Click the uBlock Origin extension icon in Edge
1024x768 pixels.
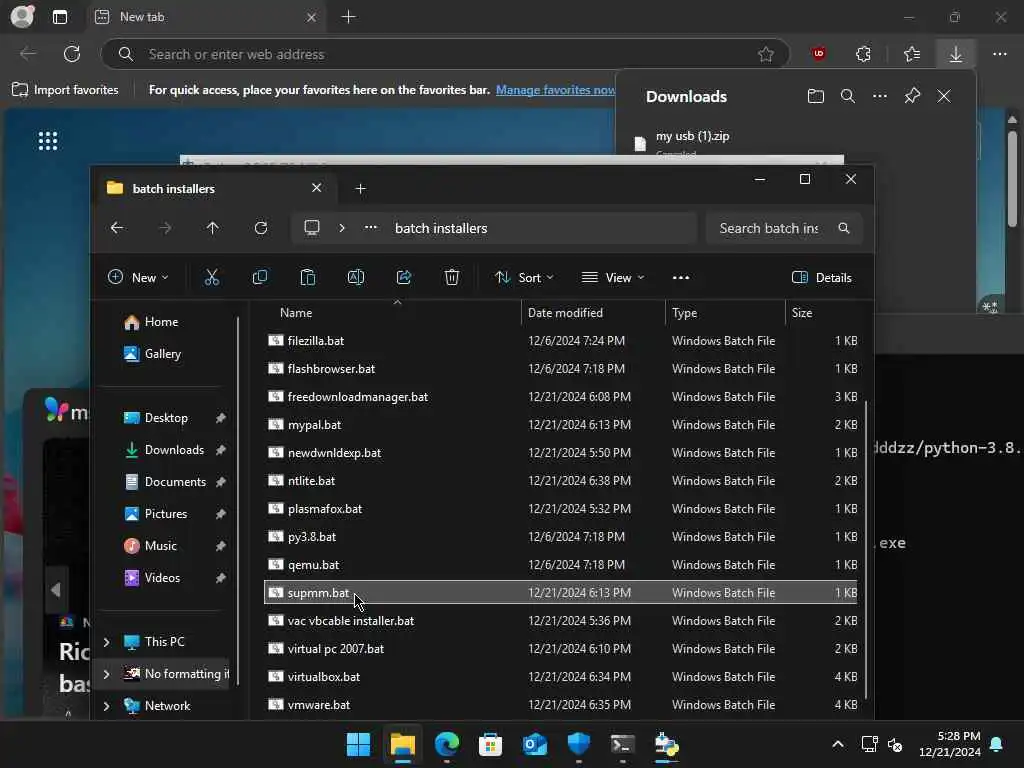tap(818, 54)
